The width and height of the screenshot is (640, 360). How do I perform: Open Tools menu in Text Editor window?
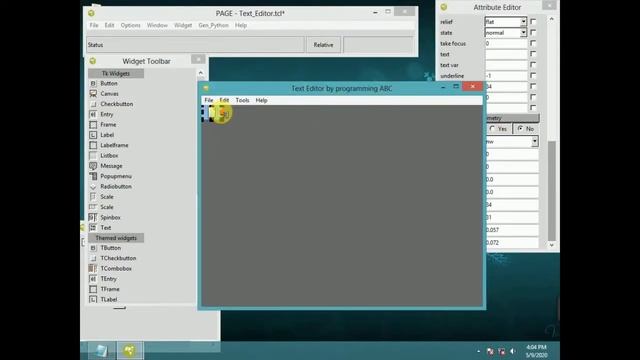click(x=242, y=100)
